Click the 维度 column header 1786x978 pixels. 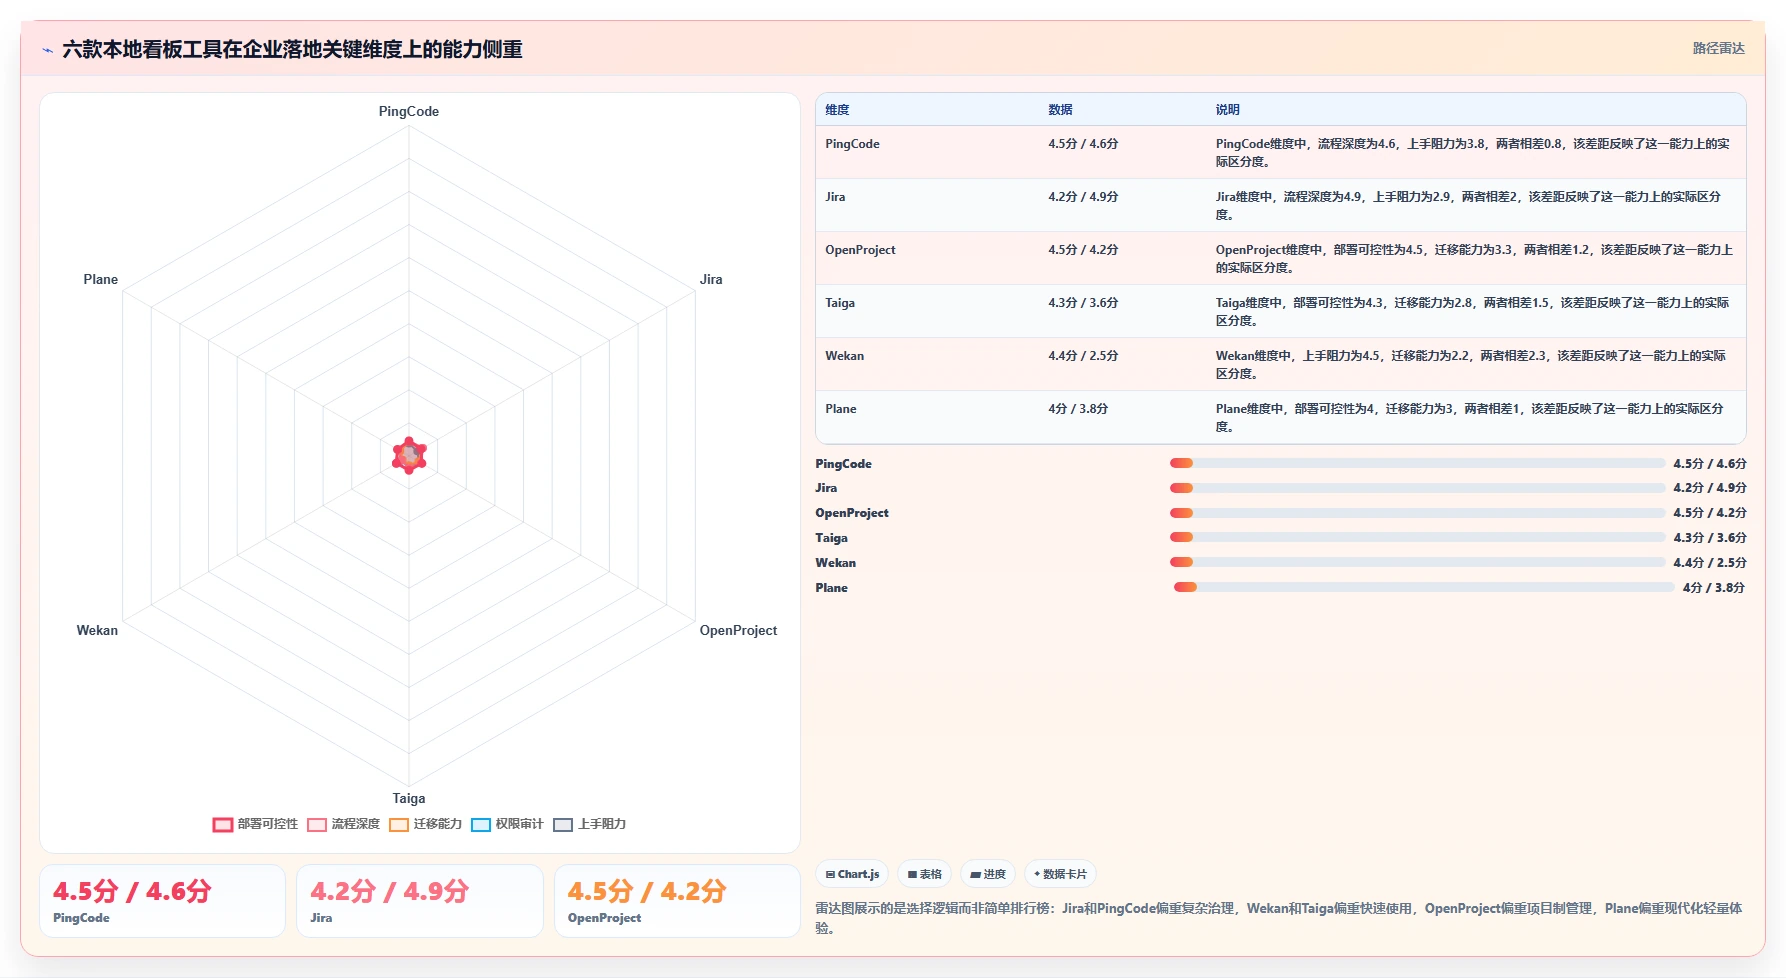click(837, 110)
